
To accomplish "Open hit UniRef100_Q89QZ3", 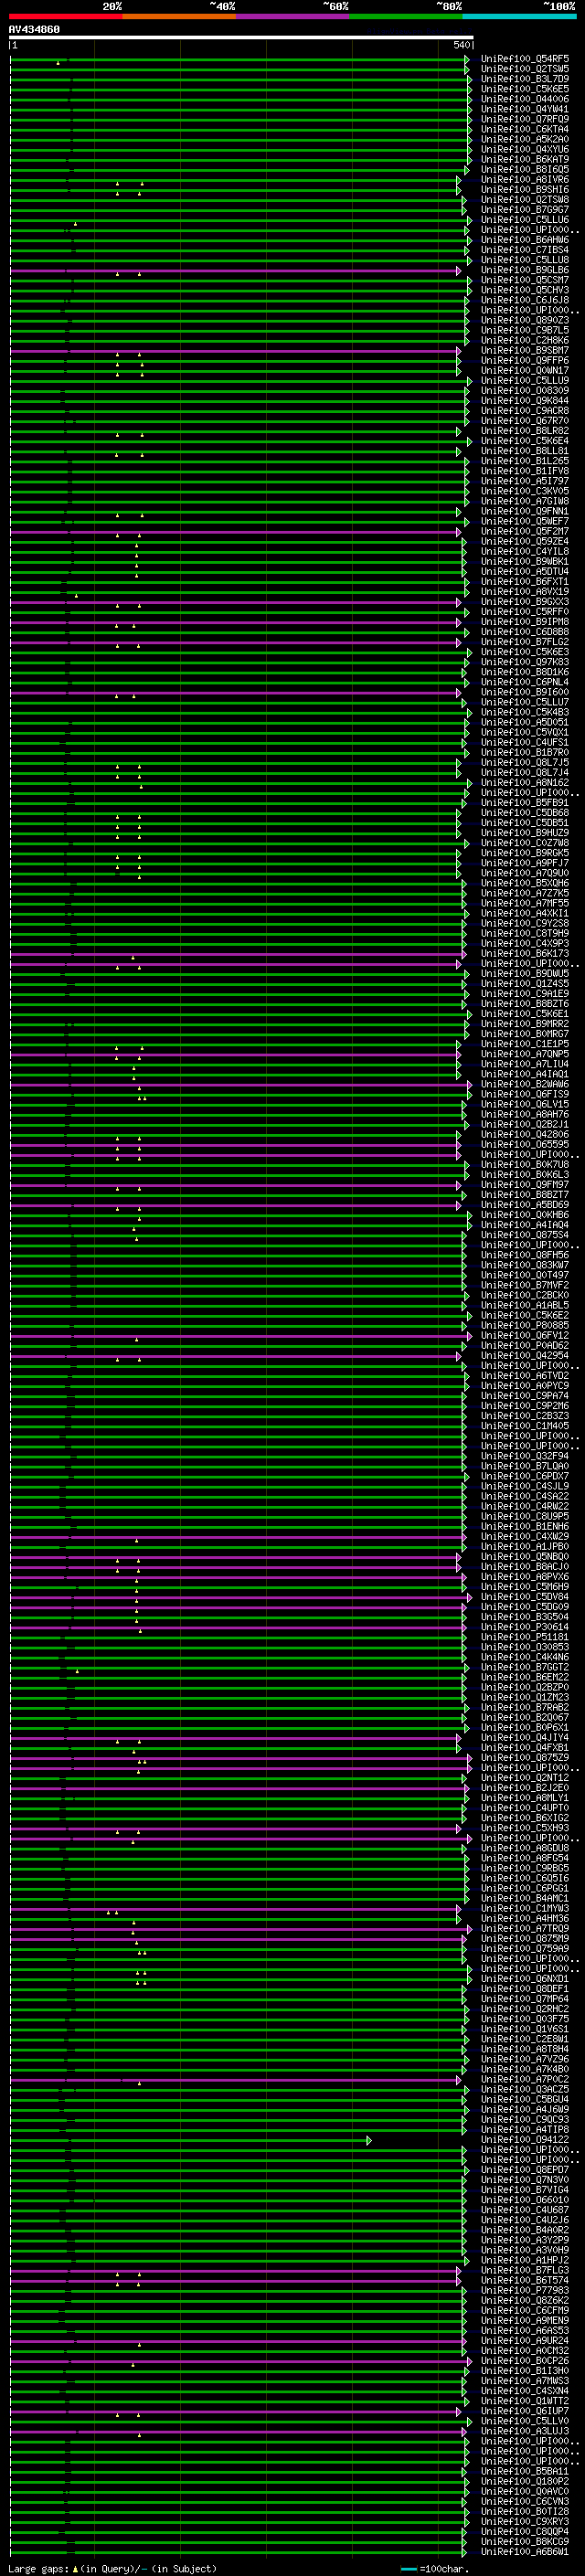I will tap(525, 320).
